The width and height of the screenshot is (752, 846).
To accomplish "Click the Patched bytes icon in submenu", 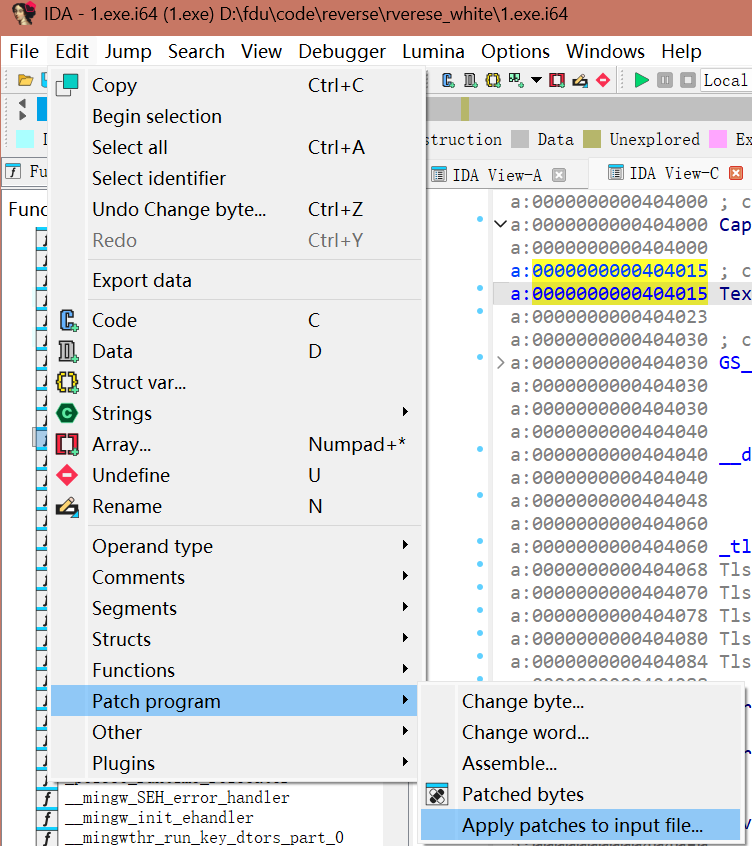I will coord(436,795).
